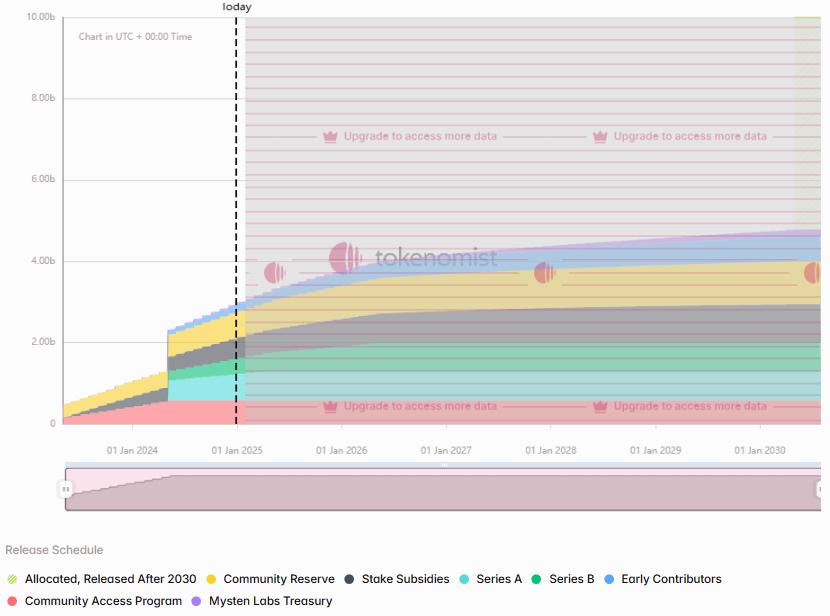Click the rightmost pink locked-data circle icon
Image resolution: width=830 pixels, height=616 pixels.
[x=813, y=273]
